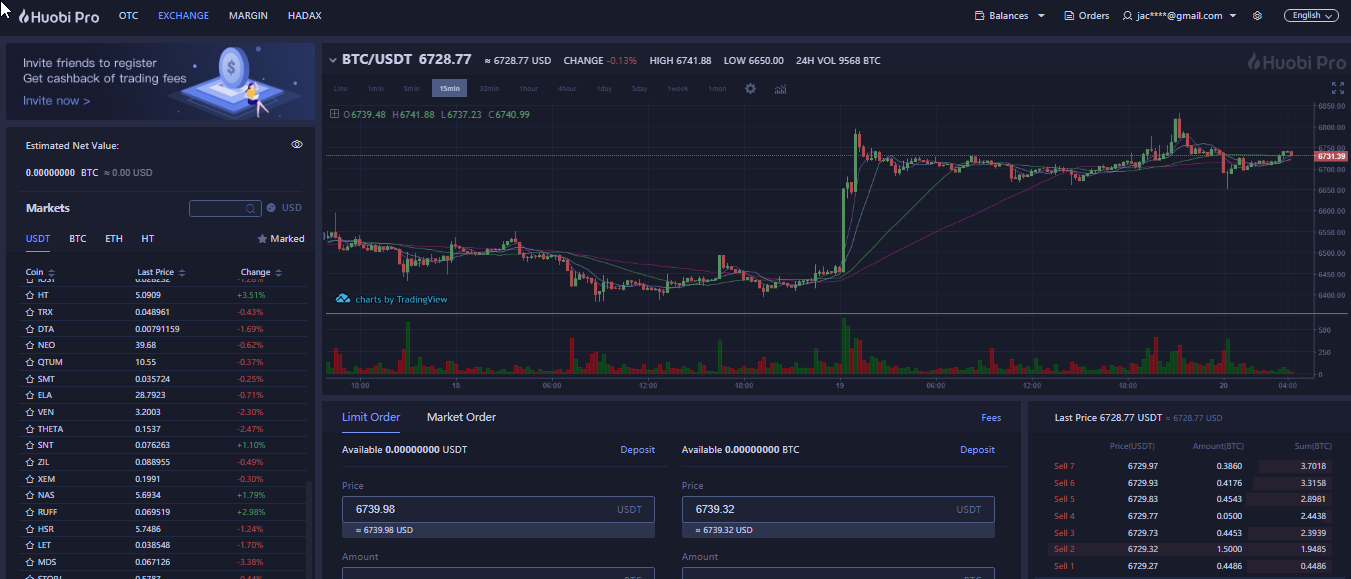Select the ETH markets tab
The image size is (1351, 579).
[114, 239]
